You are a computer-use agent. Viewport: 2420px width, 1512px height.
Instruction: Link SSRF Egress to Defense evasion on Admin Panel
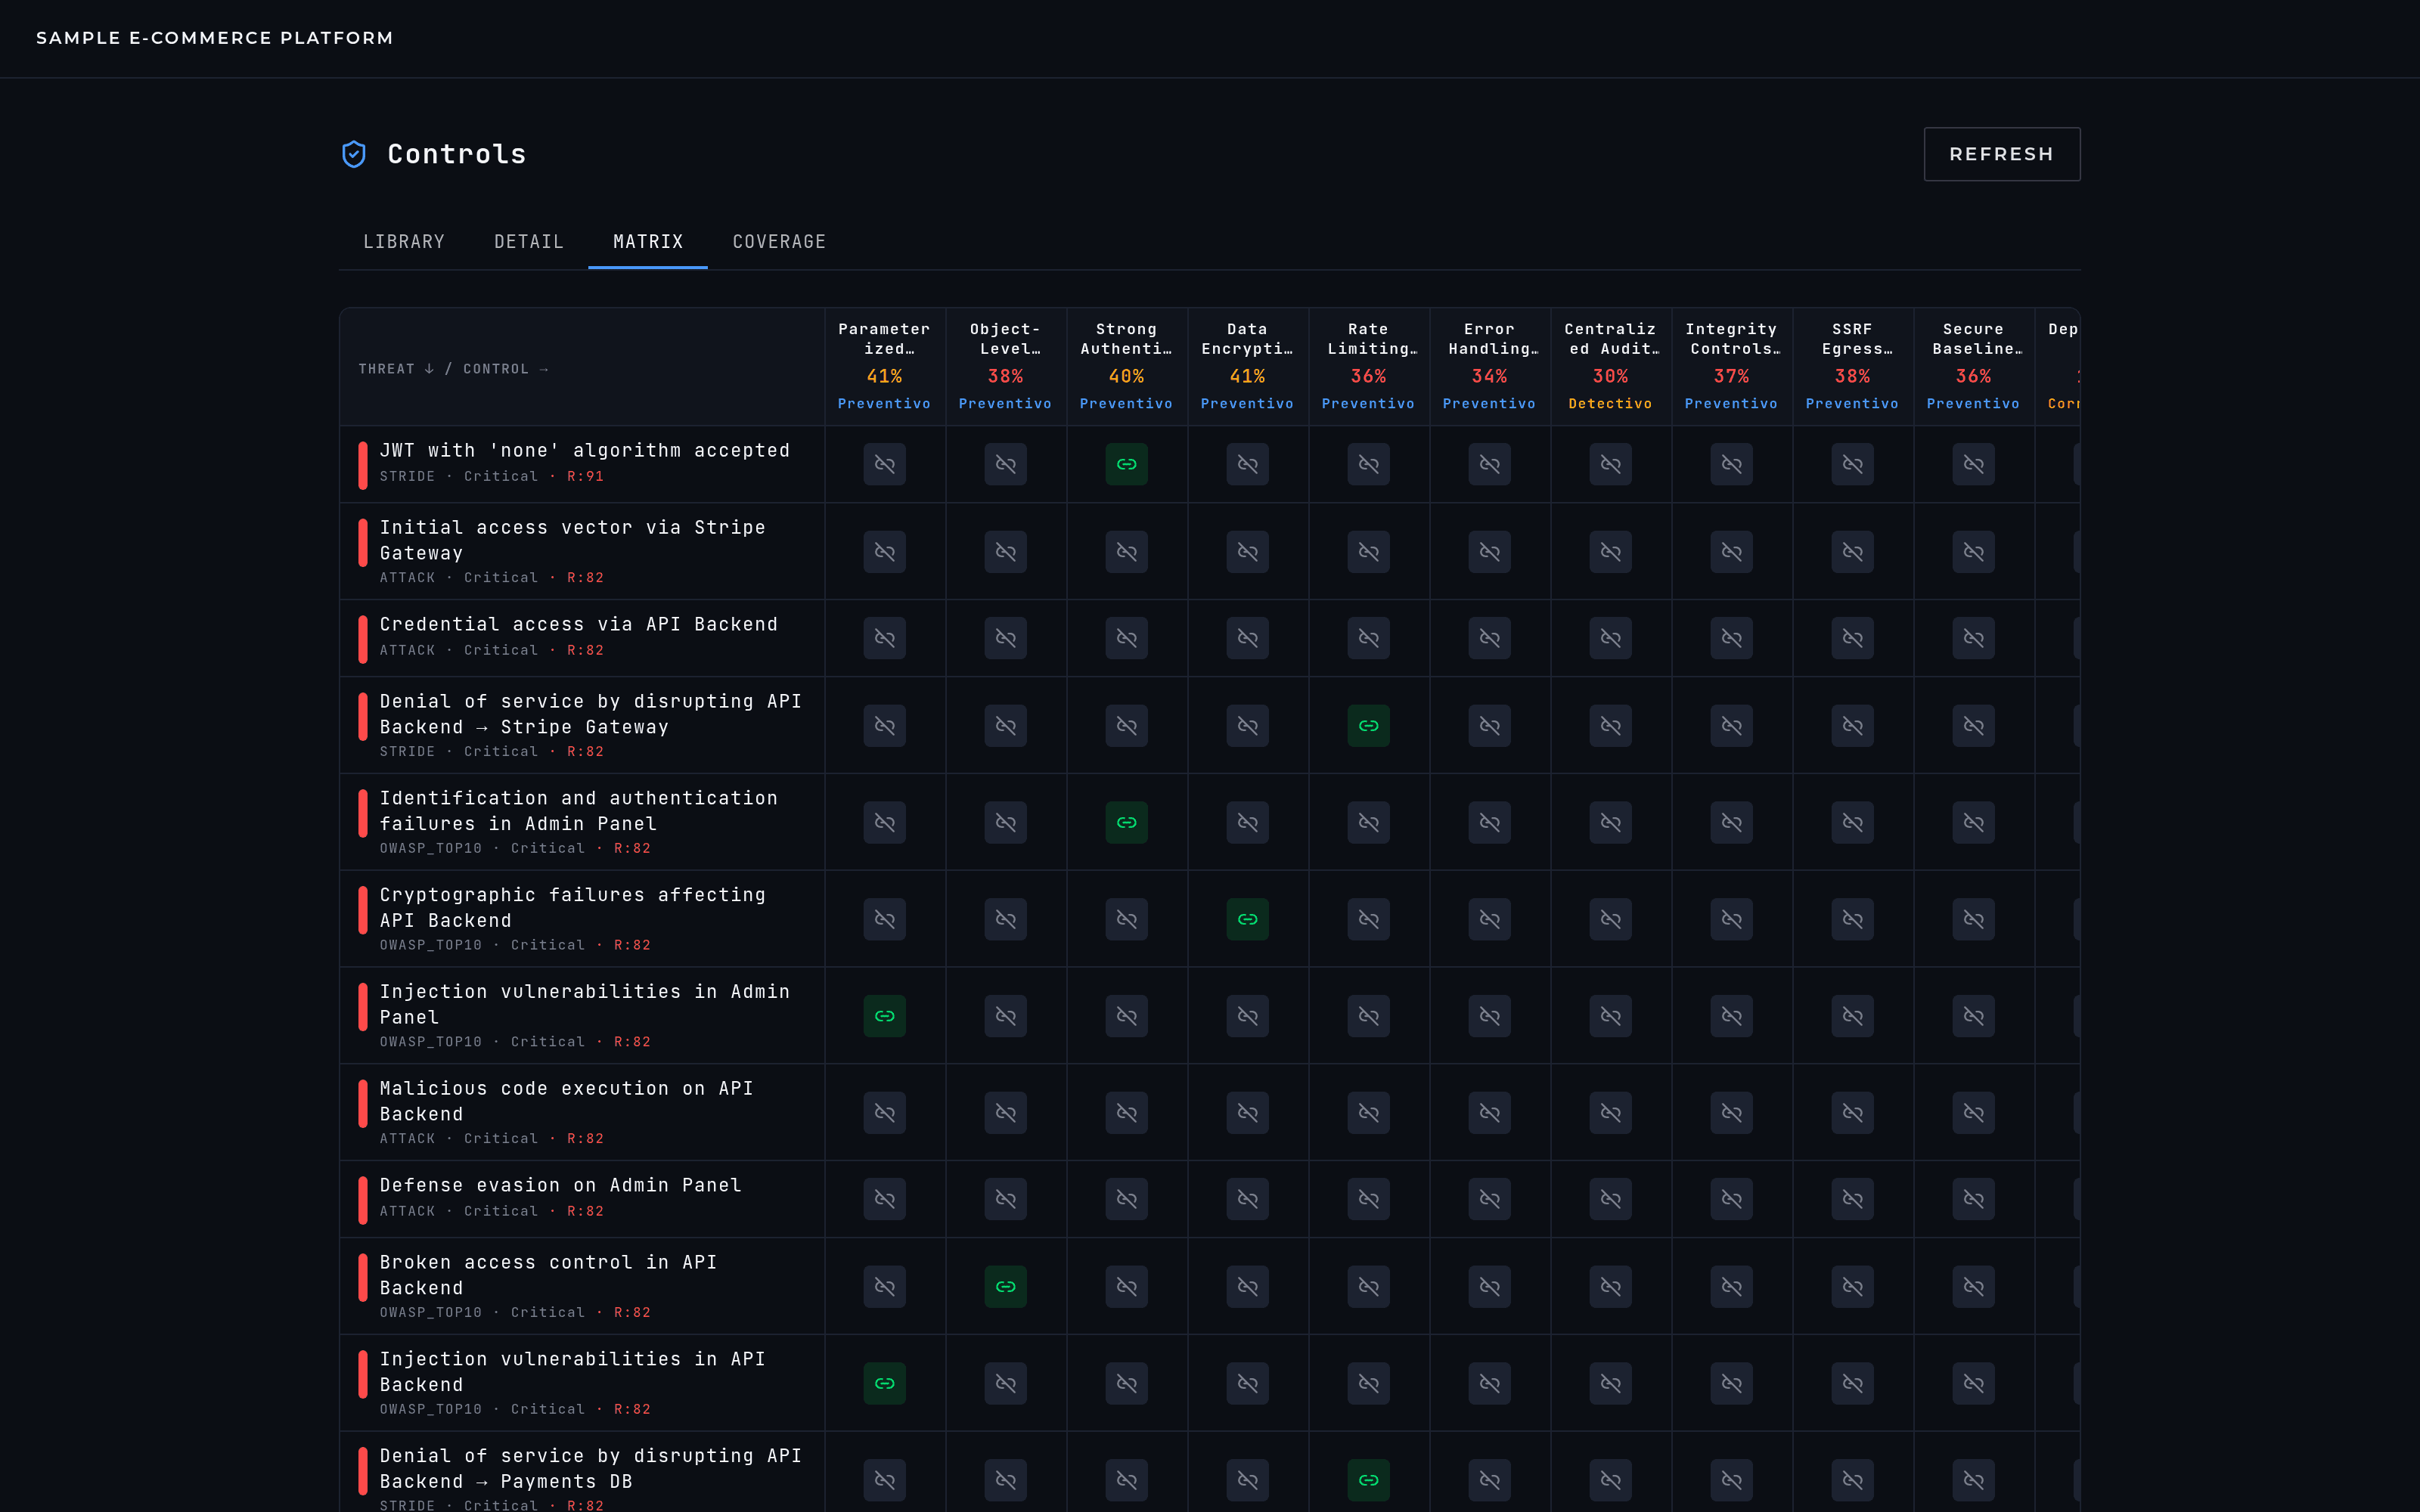(1852, 1199)
